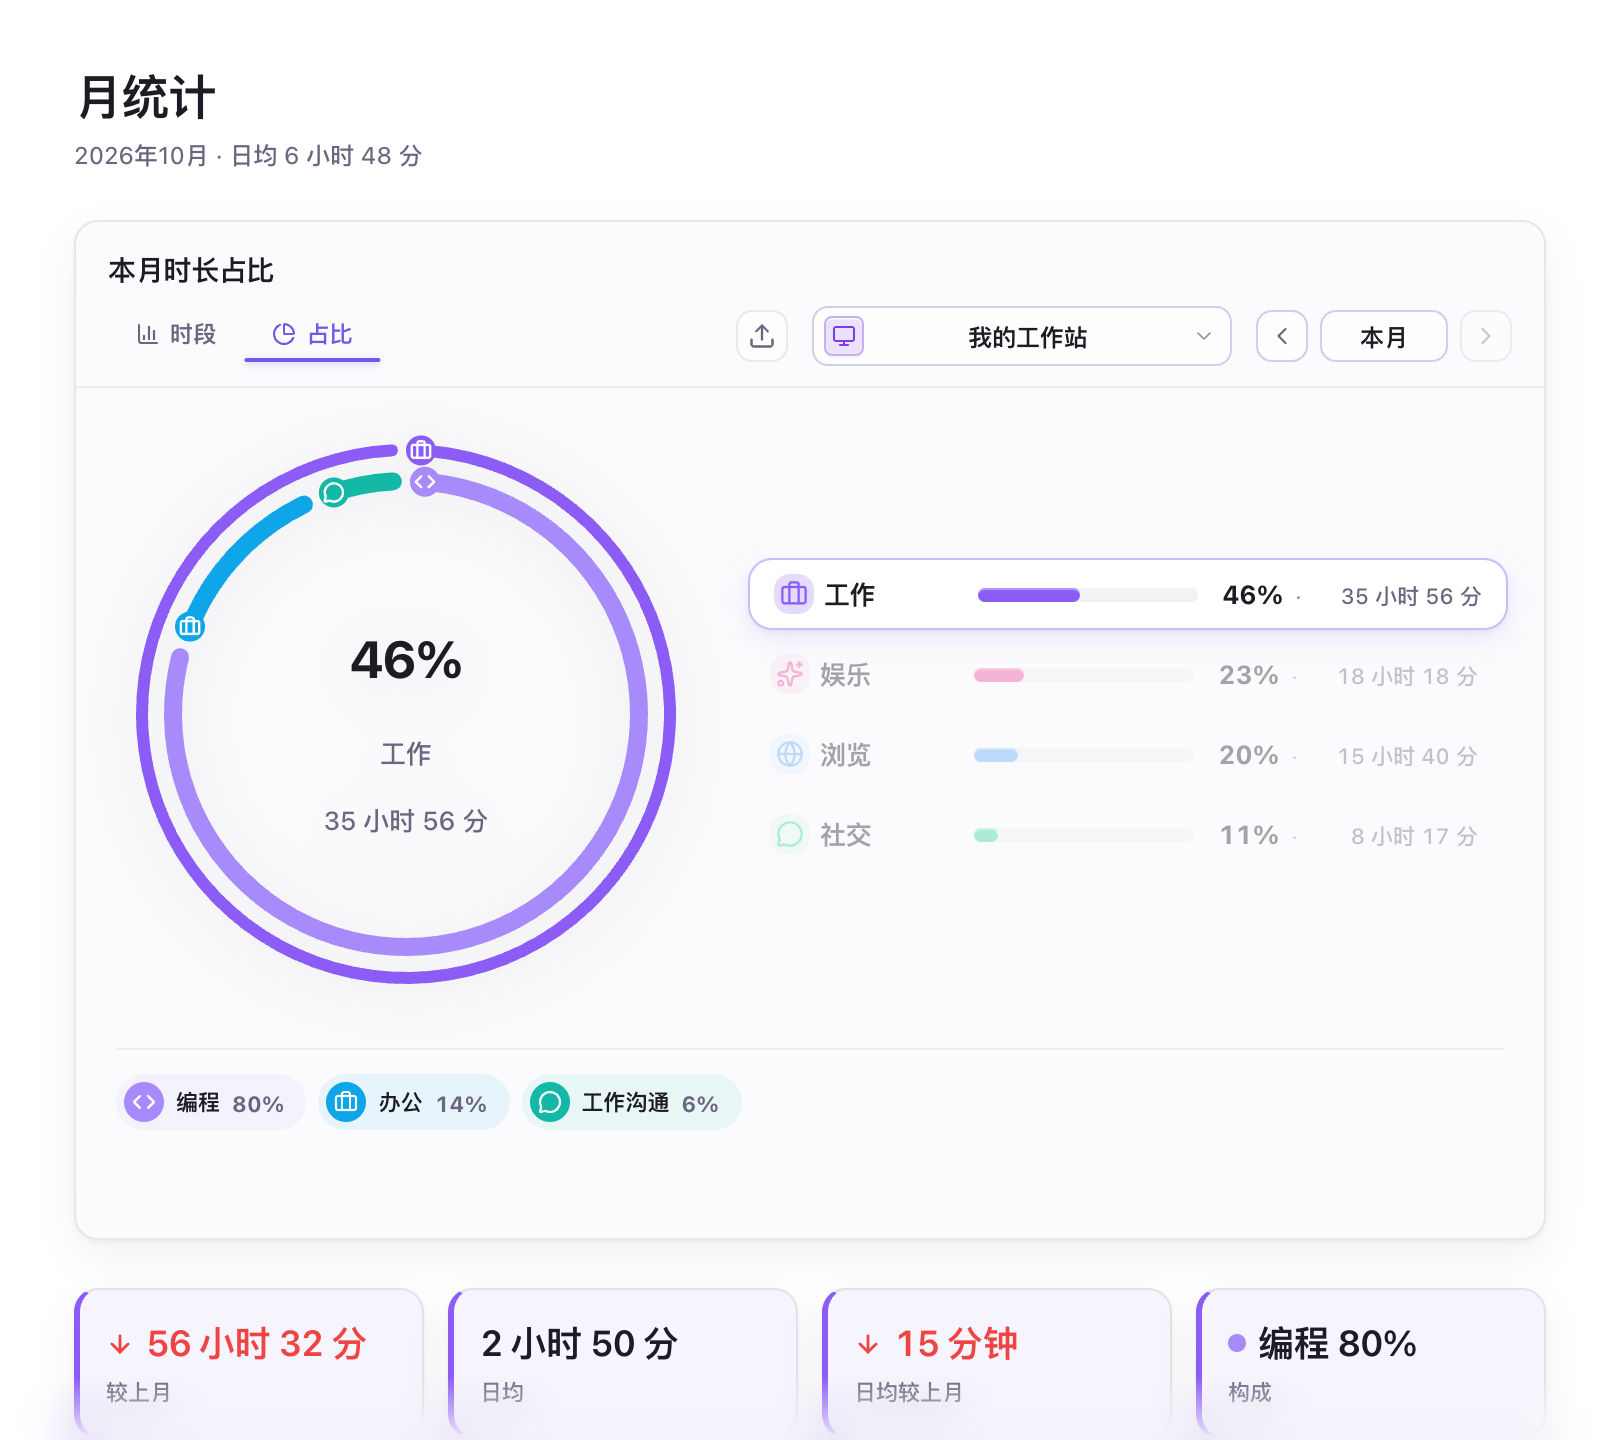
Task: Open the 较上月 56 小时 32 分 card
Action: pyautogui.click(x=249, y=1362)
